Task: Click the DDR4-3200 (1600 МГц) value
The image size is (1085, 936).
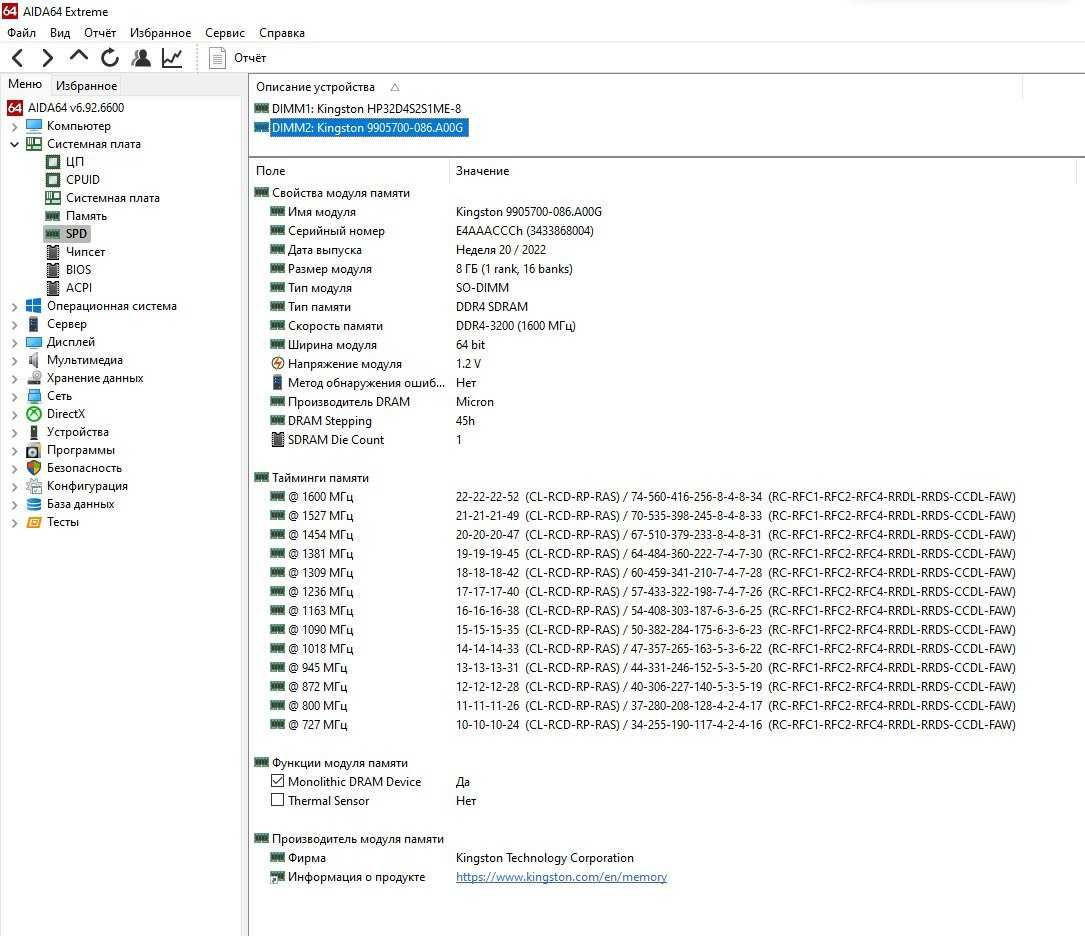Action: pyautogui.click(x=516, y=325)
